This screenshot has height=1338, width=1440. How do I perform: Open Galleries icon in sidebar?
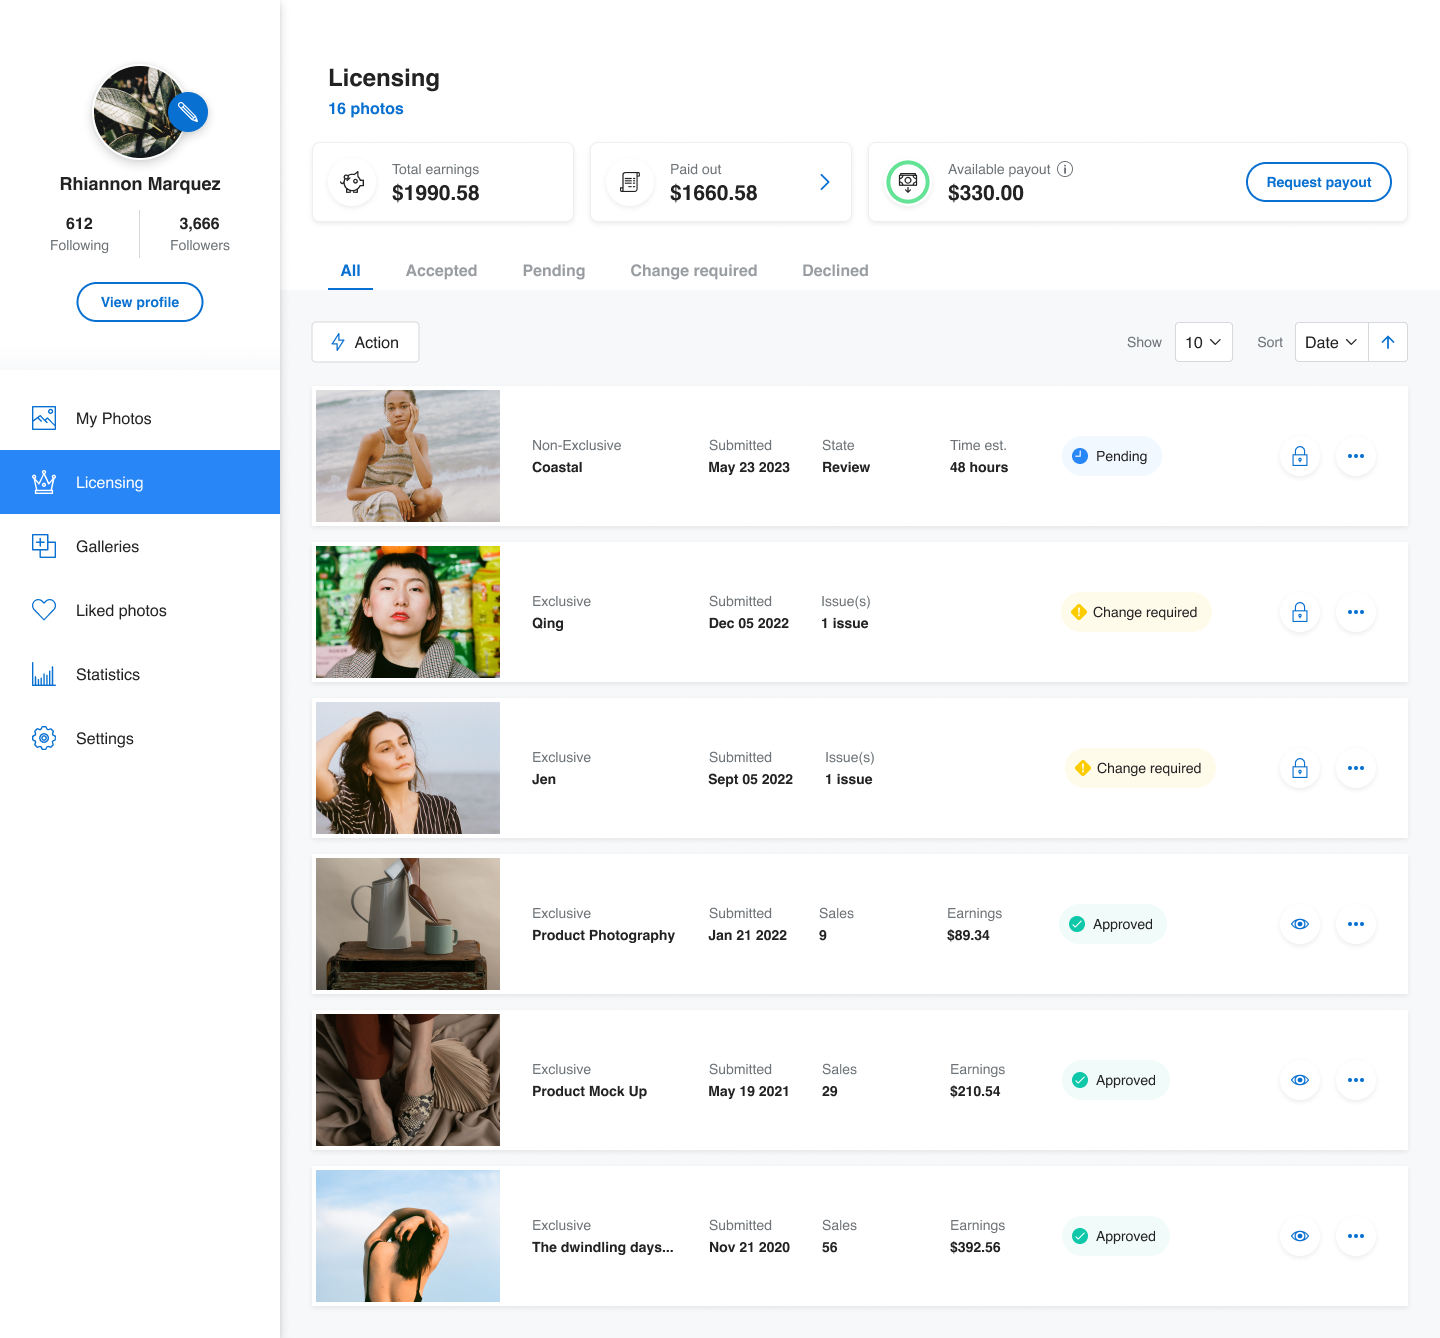[44, 546]
